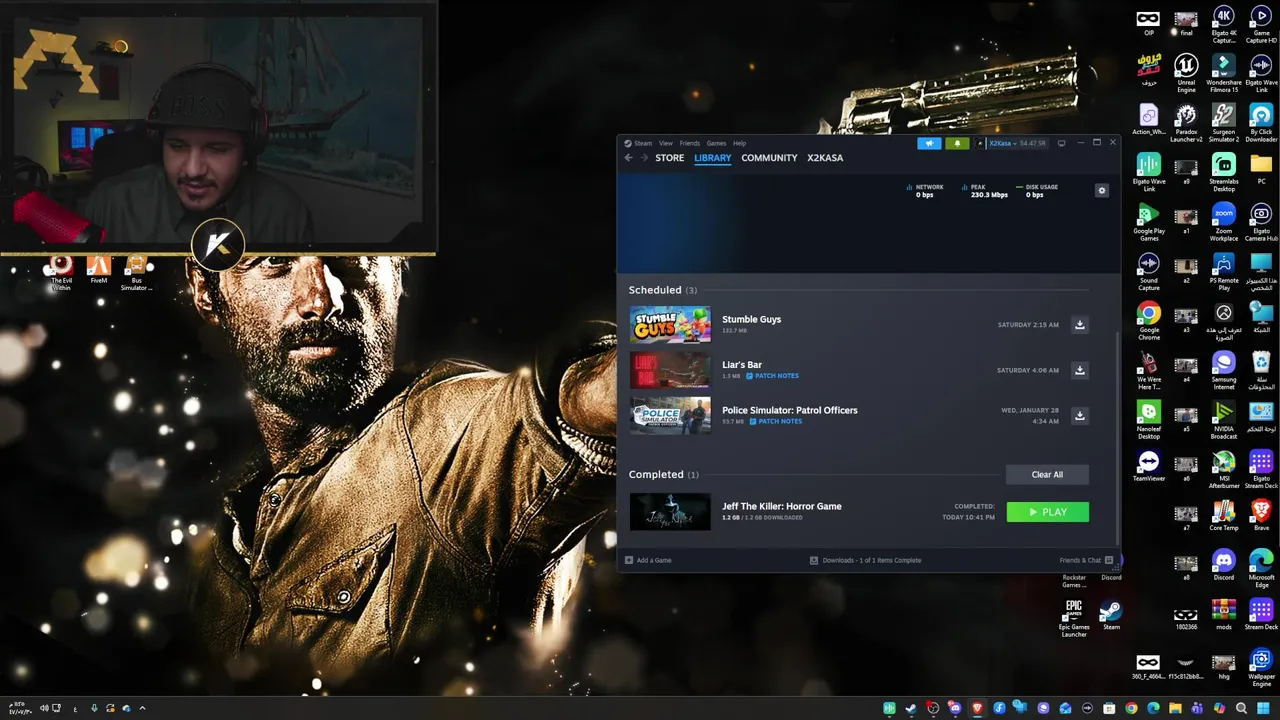Download Police Simulator update now

point(1079,415)
